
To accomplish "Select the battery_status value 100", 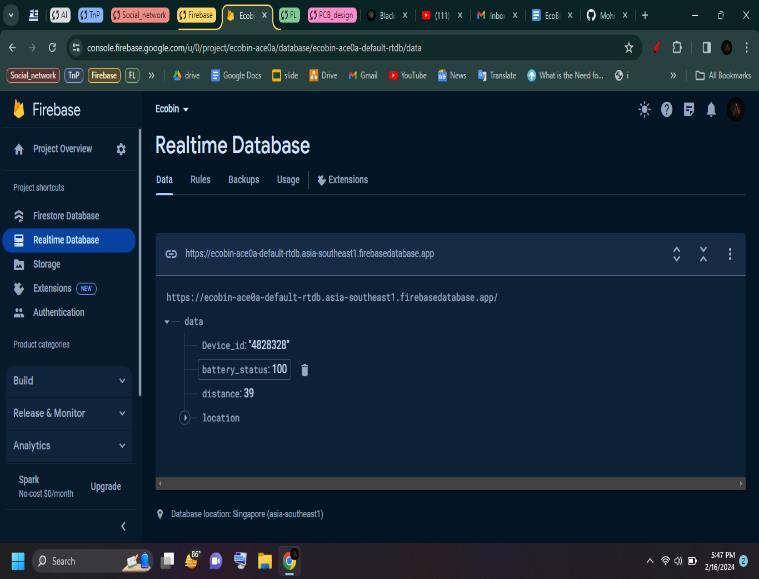I will (x=279, y=369).
